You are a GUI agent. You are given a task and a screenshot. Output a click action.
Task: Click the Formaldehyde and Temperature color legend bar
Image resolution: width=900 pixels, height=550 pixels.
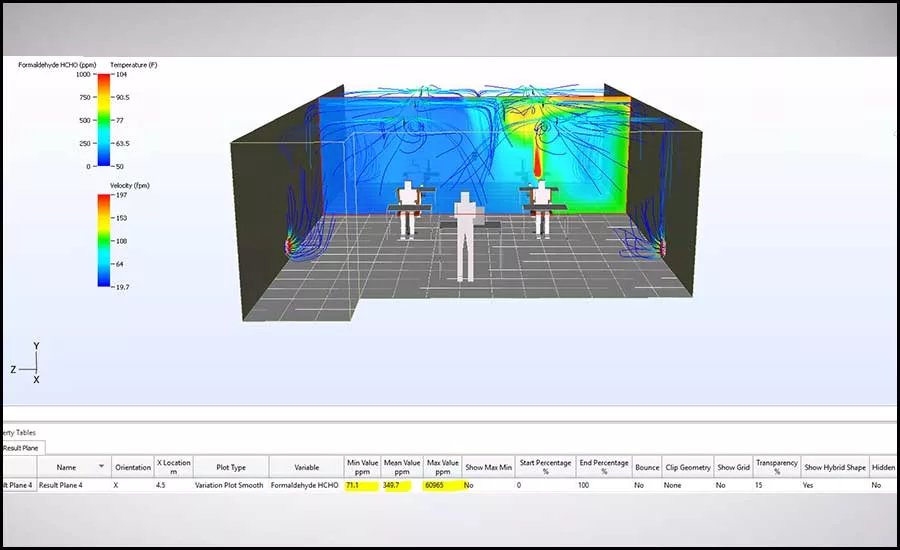103,120
